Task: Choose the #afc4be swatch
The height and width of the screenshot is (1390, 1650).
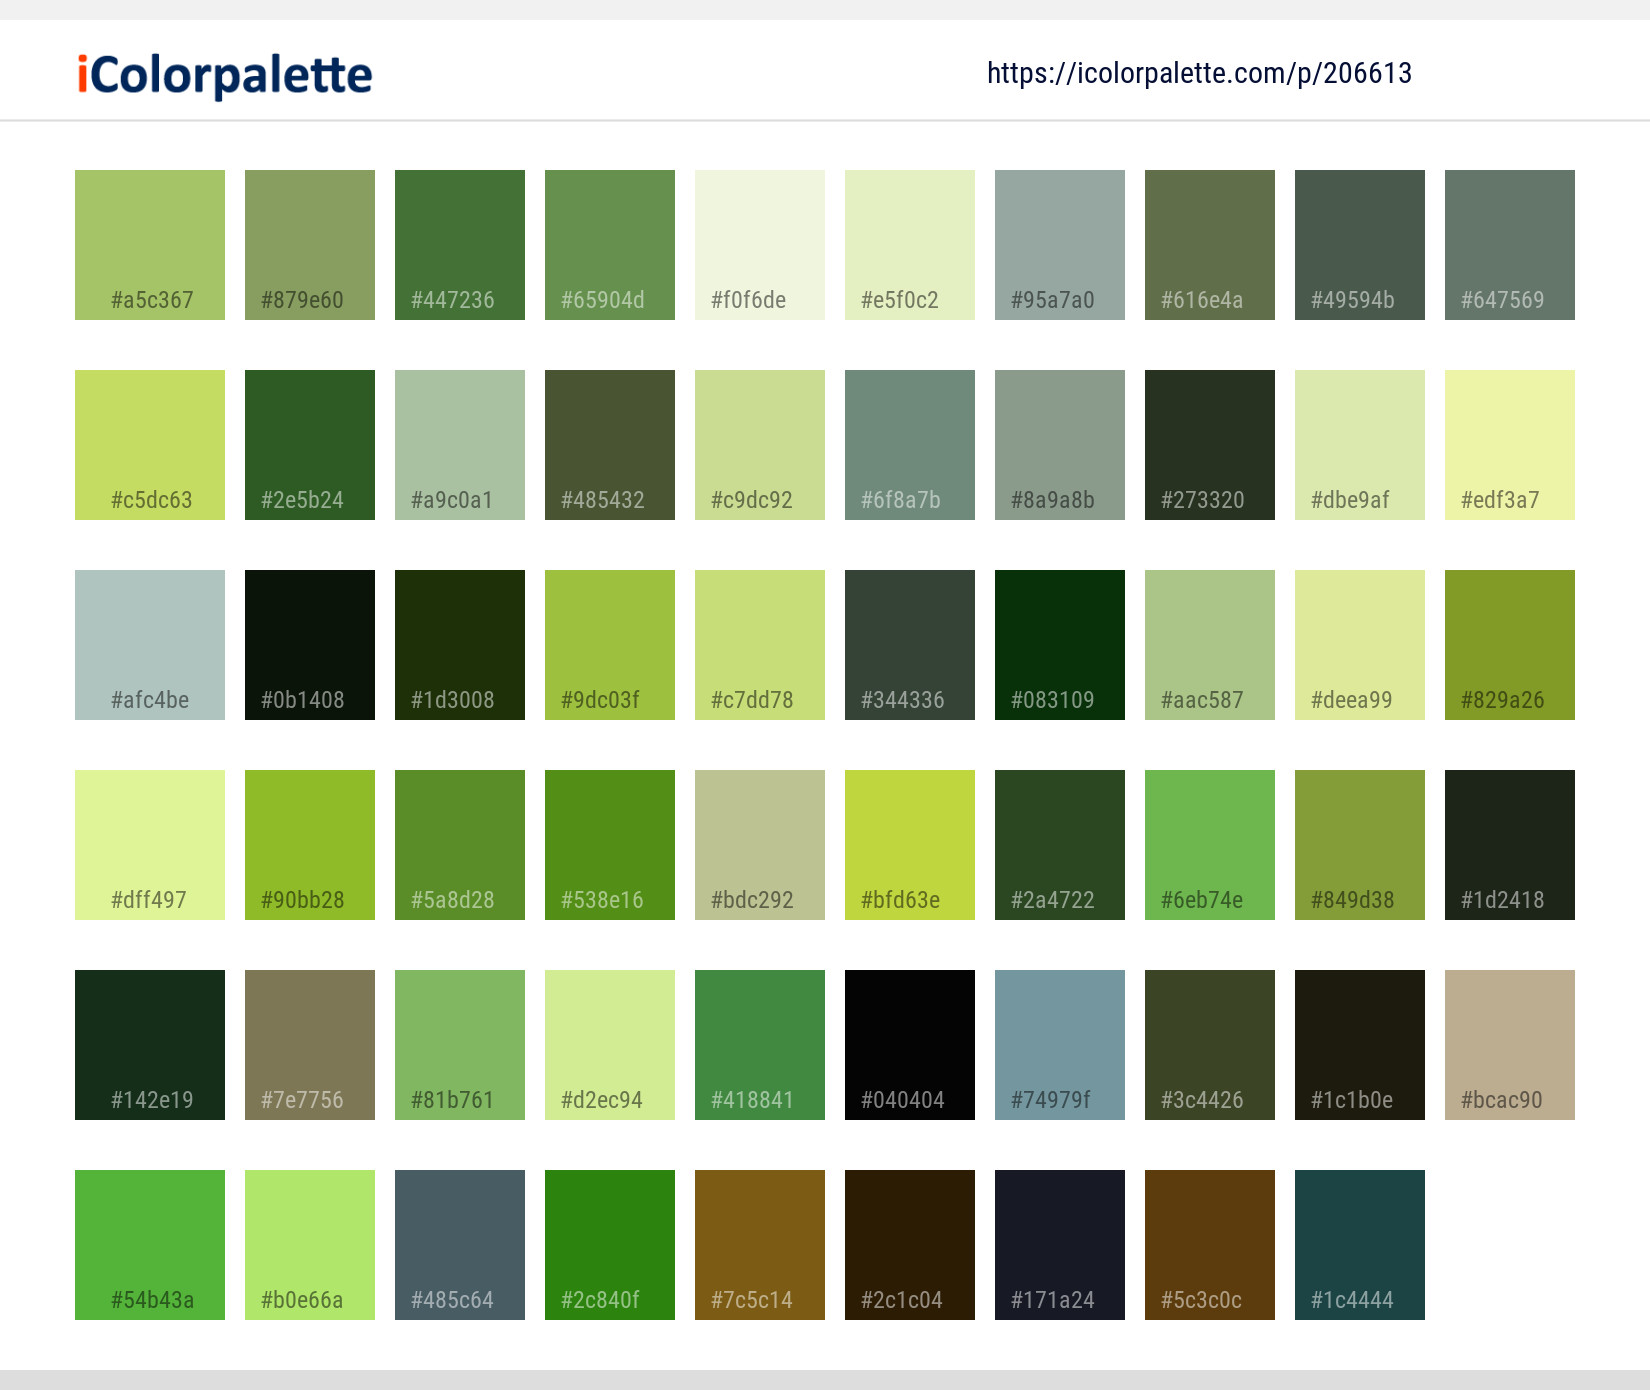Action: click(150, 645)
